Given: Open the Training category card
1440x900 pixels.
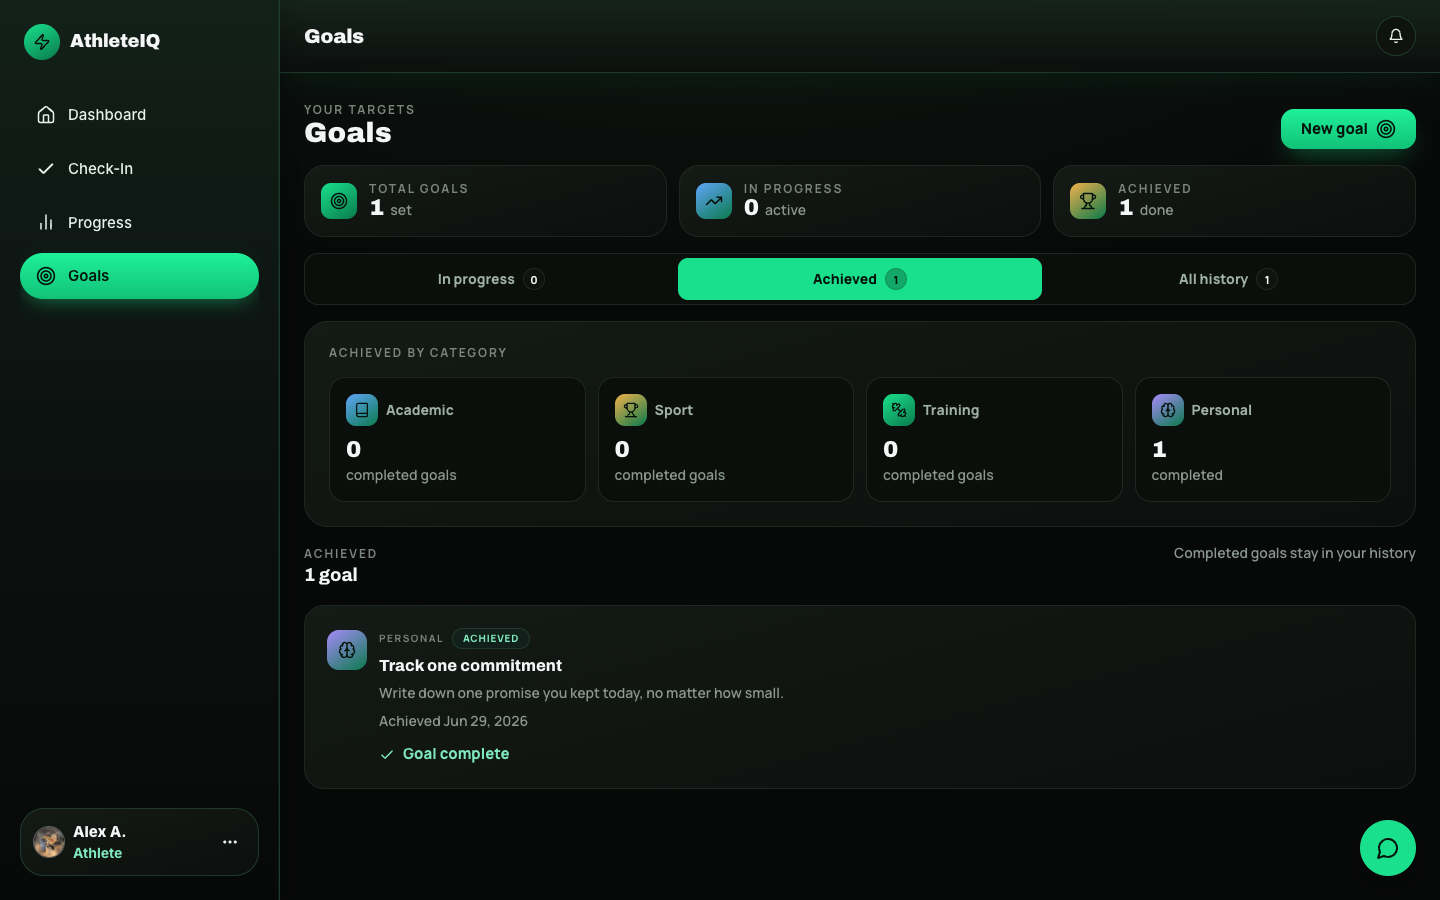Looking at the screenshot, I should [994, 440].
